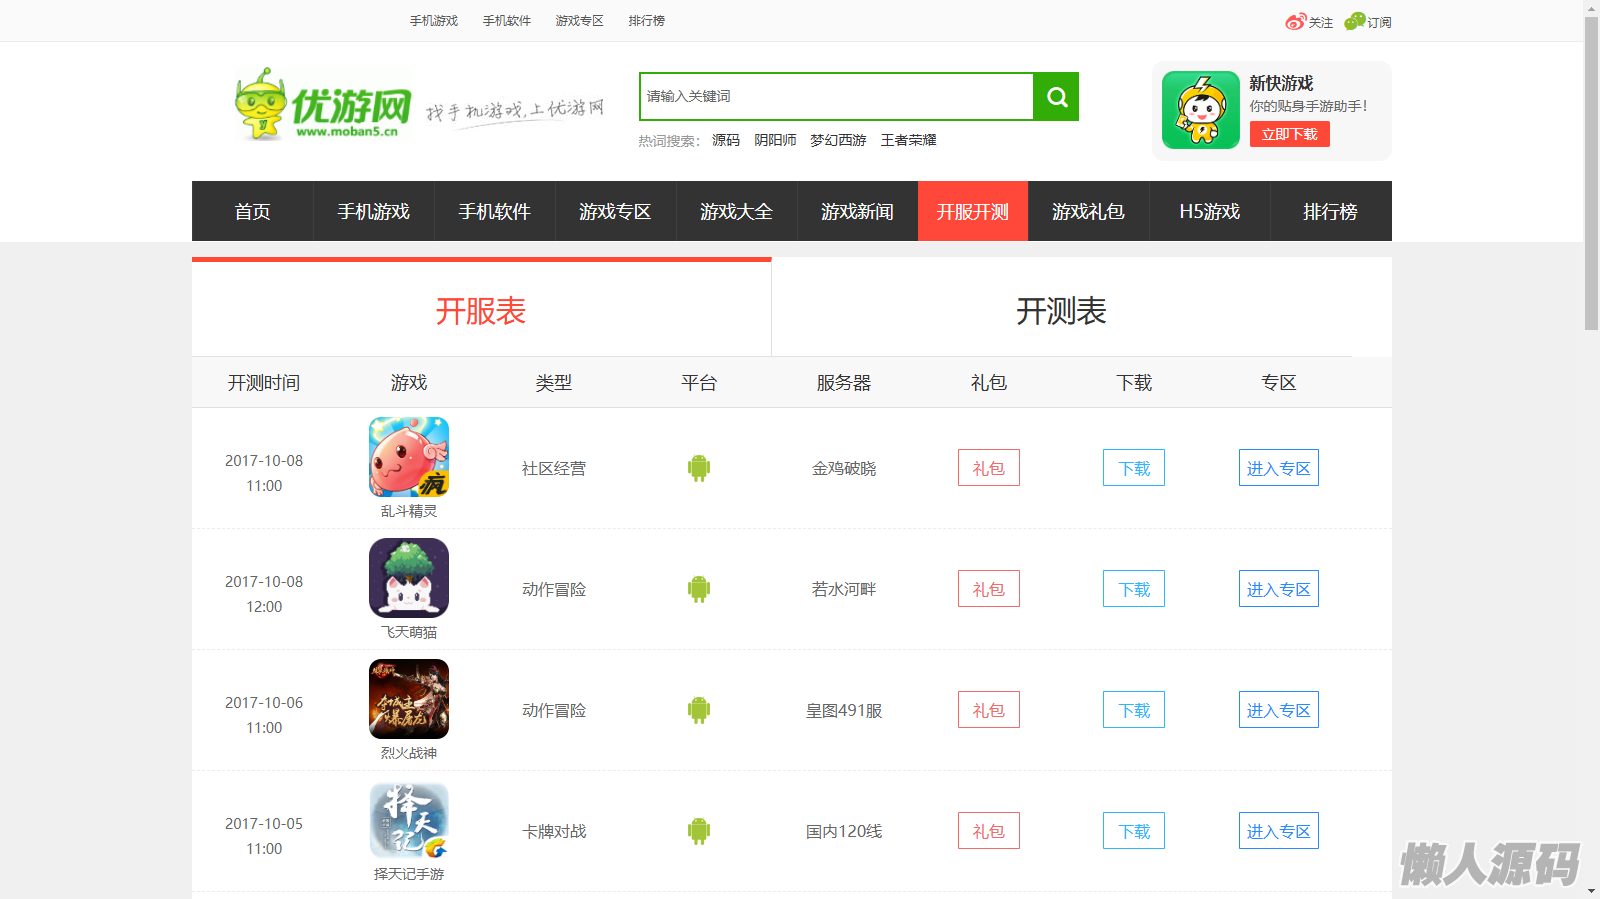Click 下载 button for 烈火战神
Image resolution: width=1600 pixels, height=899 pixels.
tap(1134, 710)
